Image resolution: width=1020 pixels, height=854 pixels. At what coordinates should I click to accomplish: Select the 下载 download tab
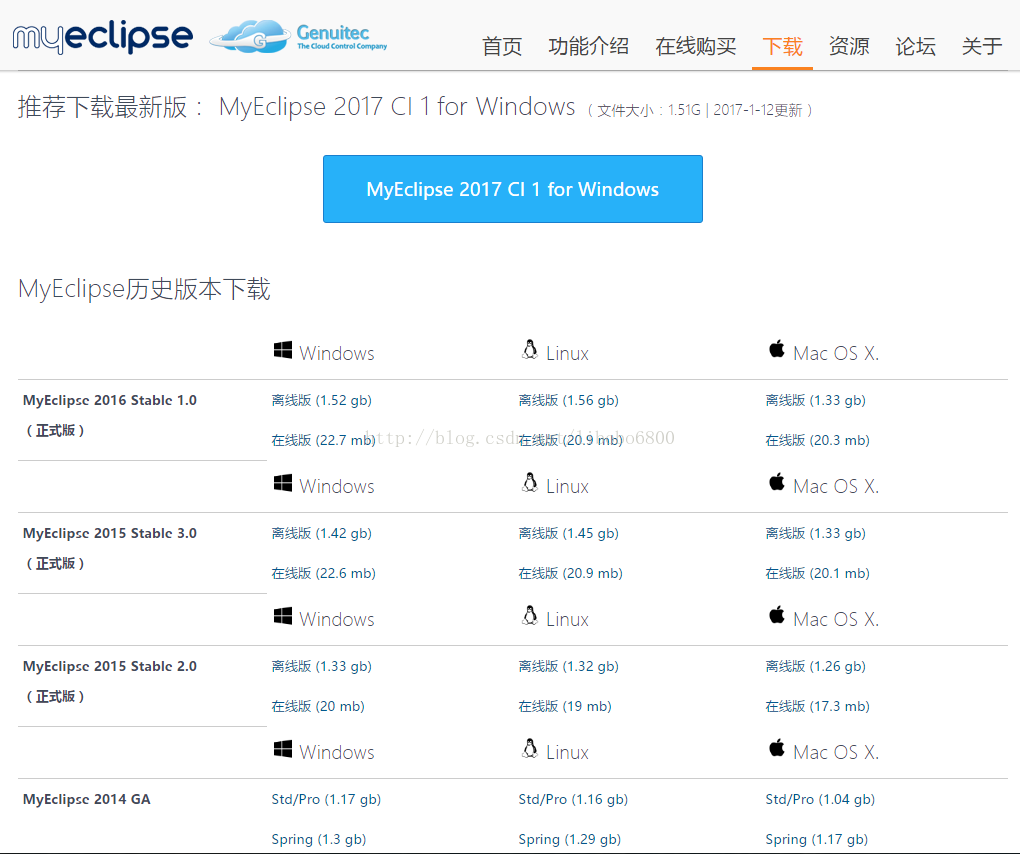(x=782, y=46)
